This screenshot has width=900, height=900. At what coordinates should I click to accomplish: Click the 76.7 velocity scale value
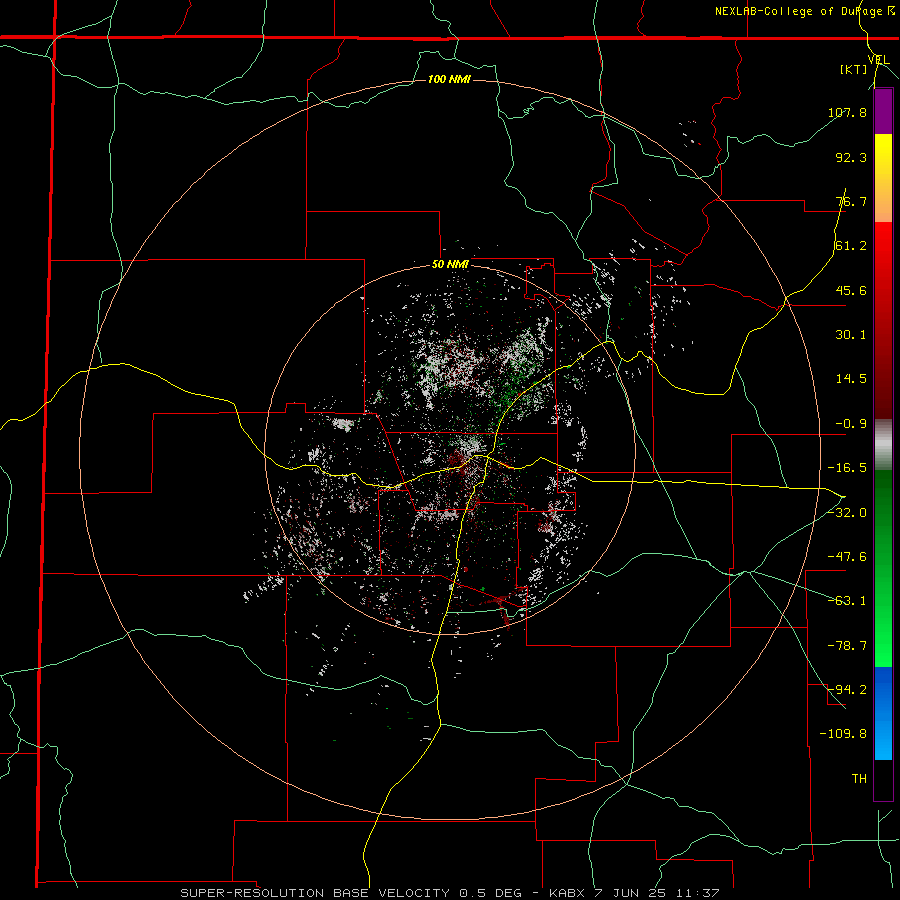pyautogui.click(x=851, y=201)
